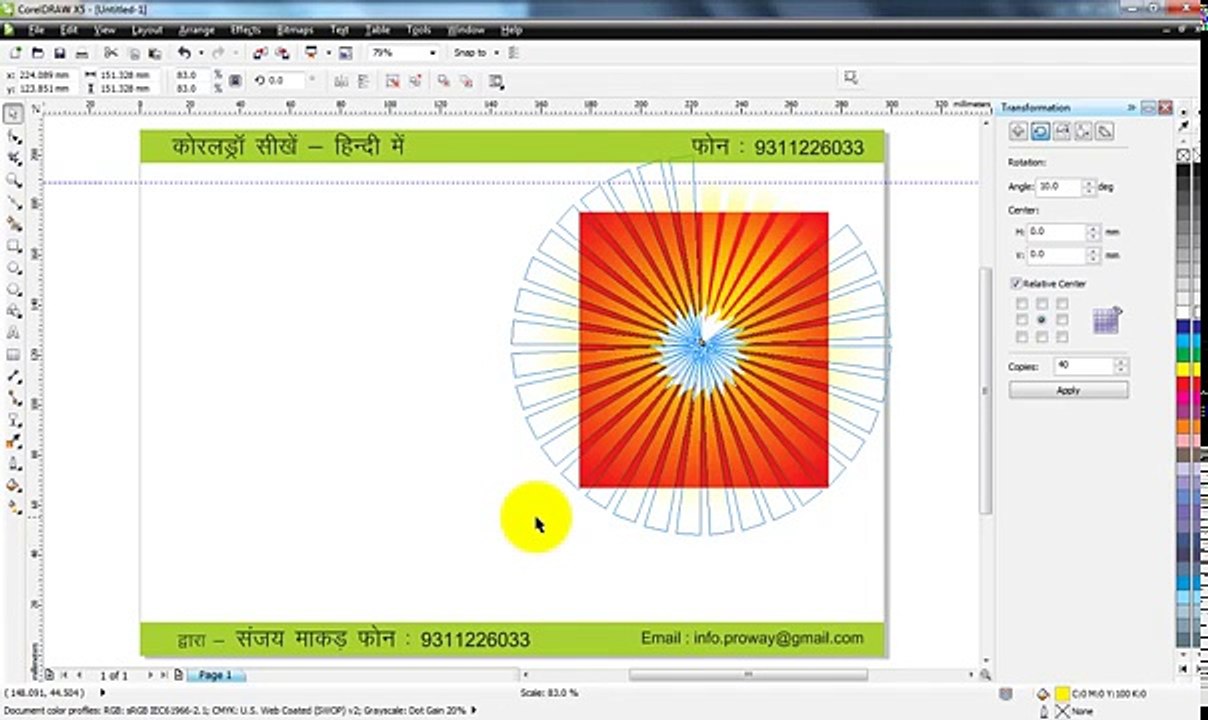Select the middle-right anchor point checkbox
Image resolution: width=1208 pixels, height=720 pixels.
[x=1062, y=320]
